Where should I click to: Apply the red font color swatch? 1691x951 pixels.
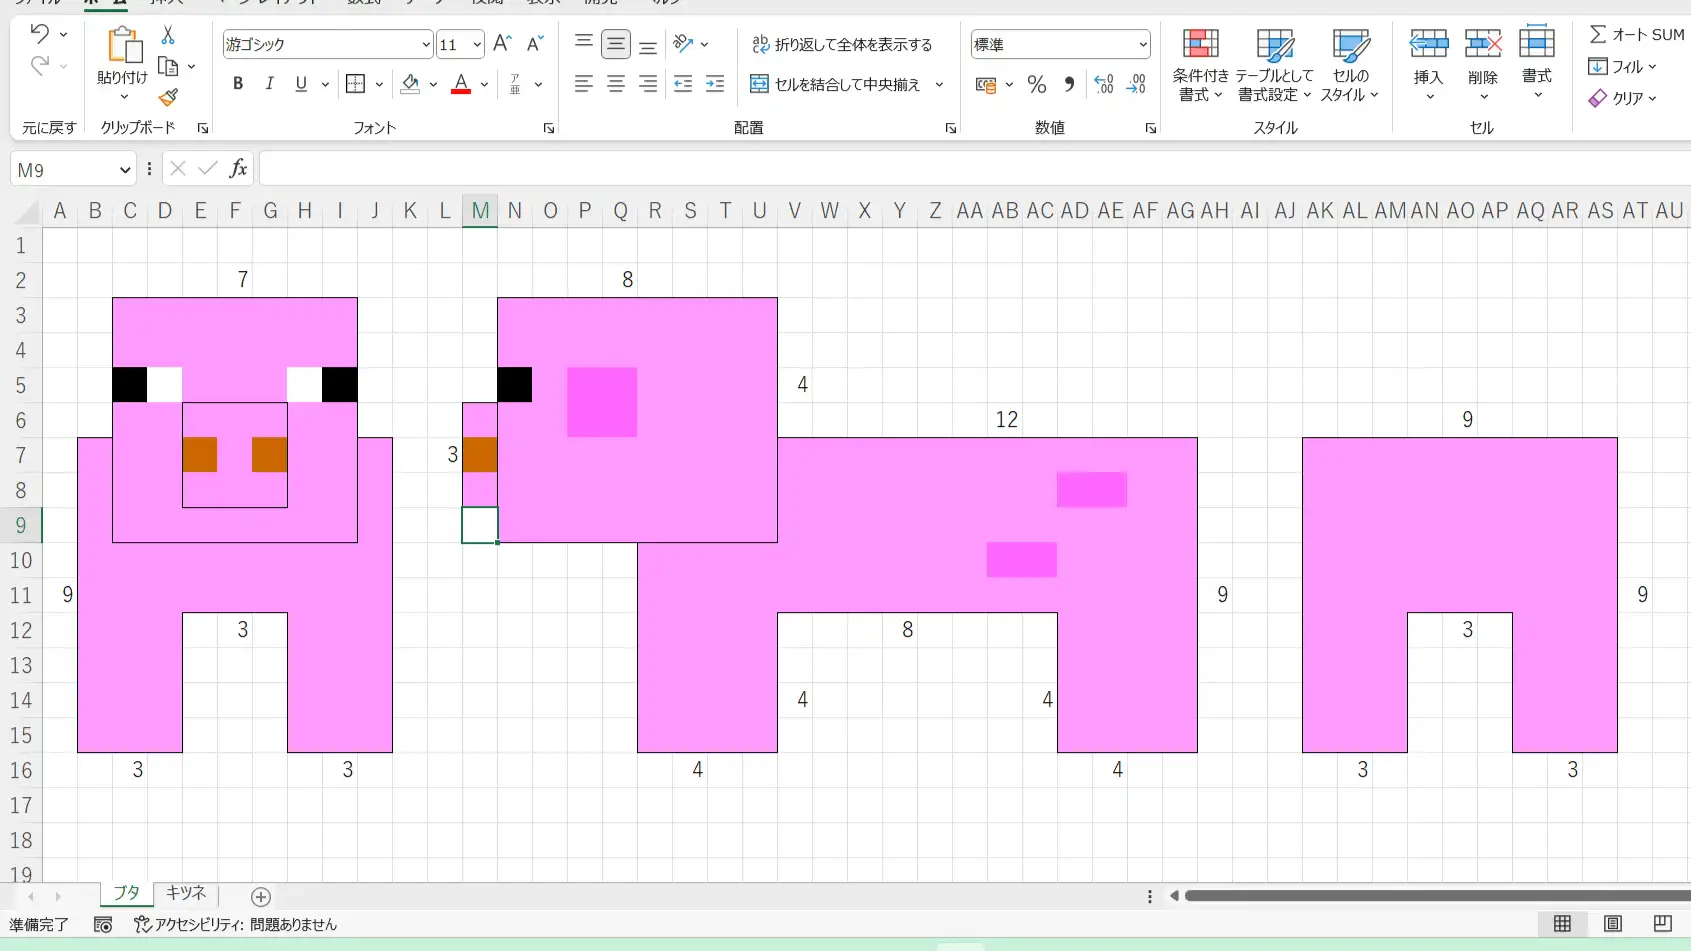tap(461, 84)
